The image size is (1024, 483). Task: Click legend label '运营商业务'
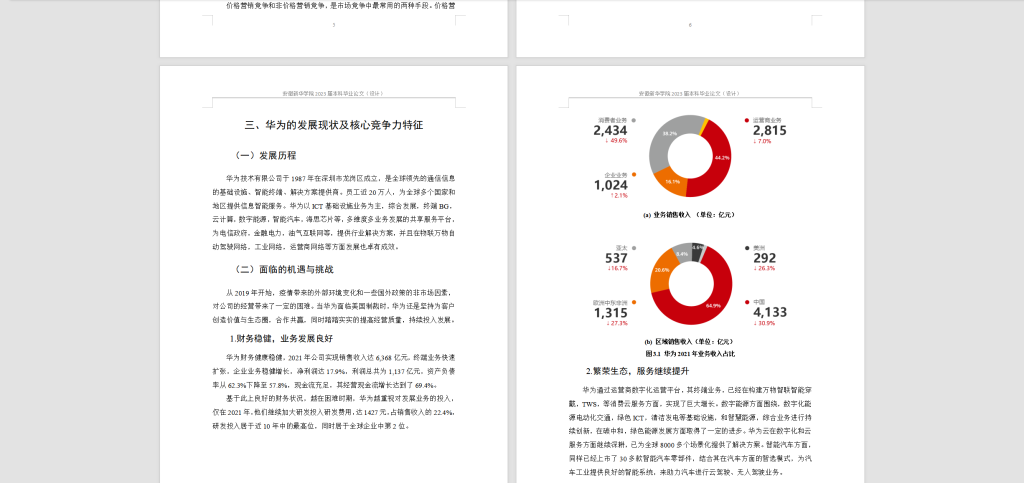coord(767,120)
